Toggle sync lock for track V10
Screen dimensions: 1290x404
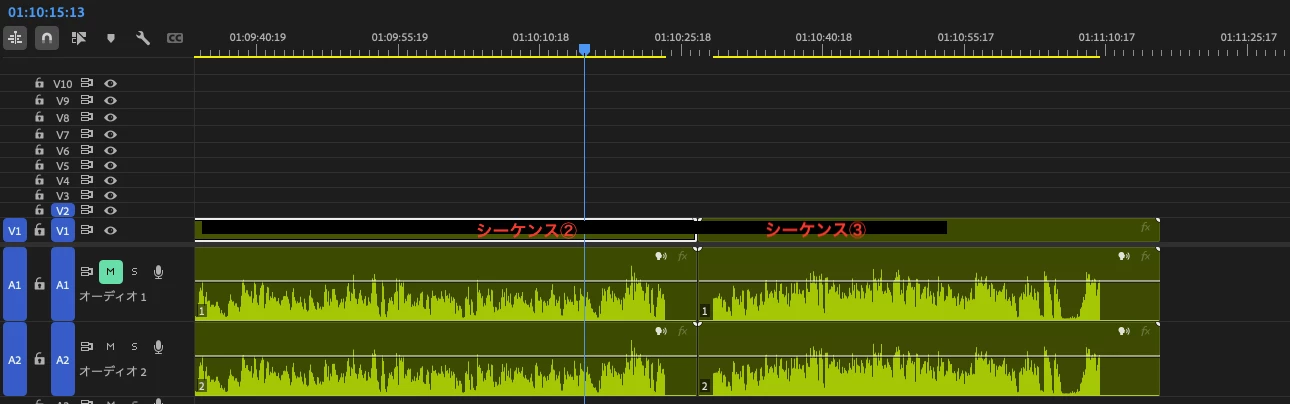87,84
